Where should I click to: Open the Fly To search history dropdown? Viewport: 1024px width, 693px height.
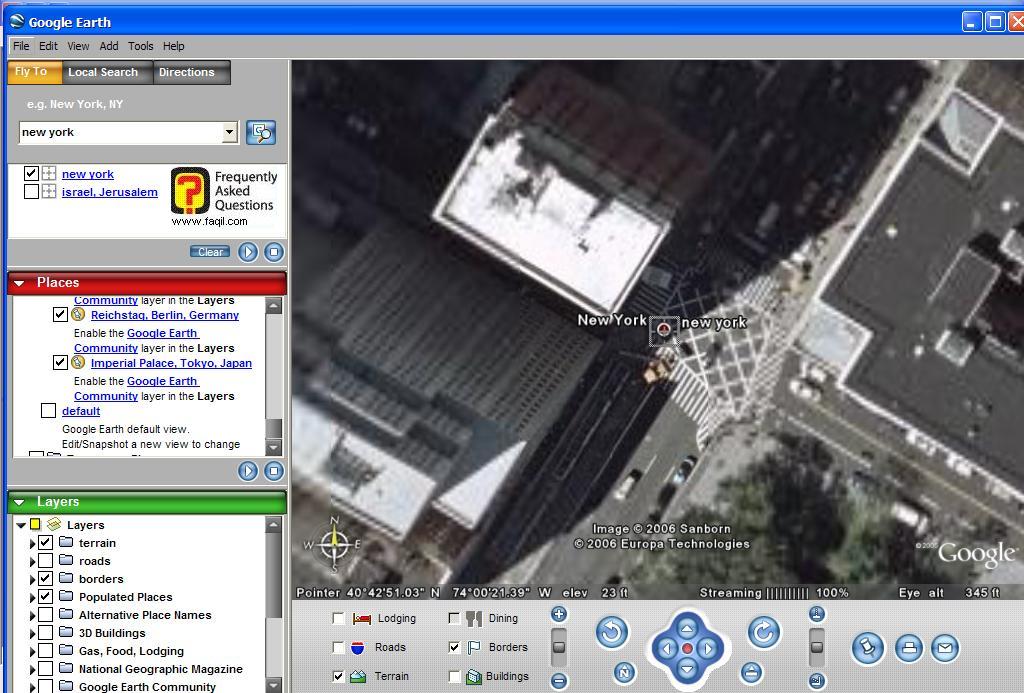[229, 133]
